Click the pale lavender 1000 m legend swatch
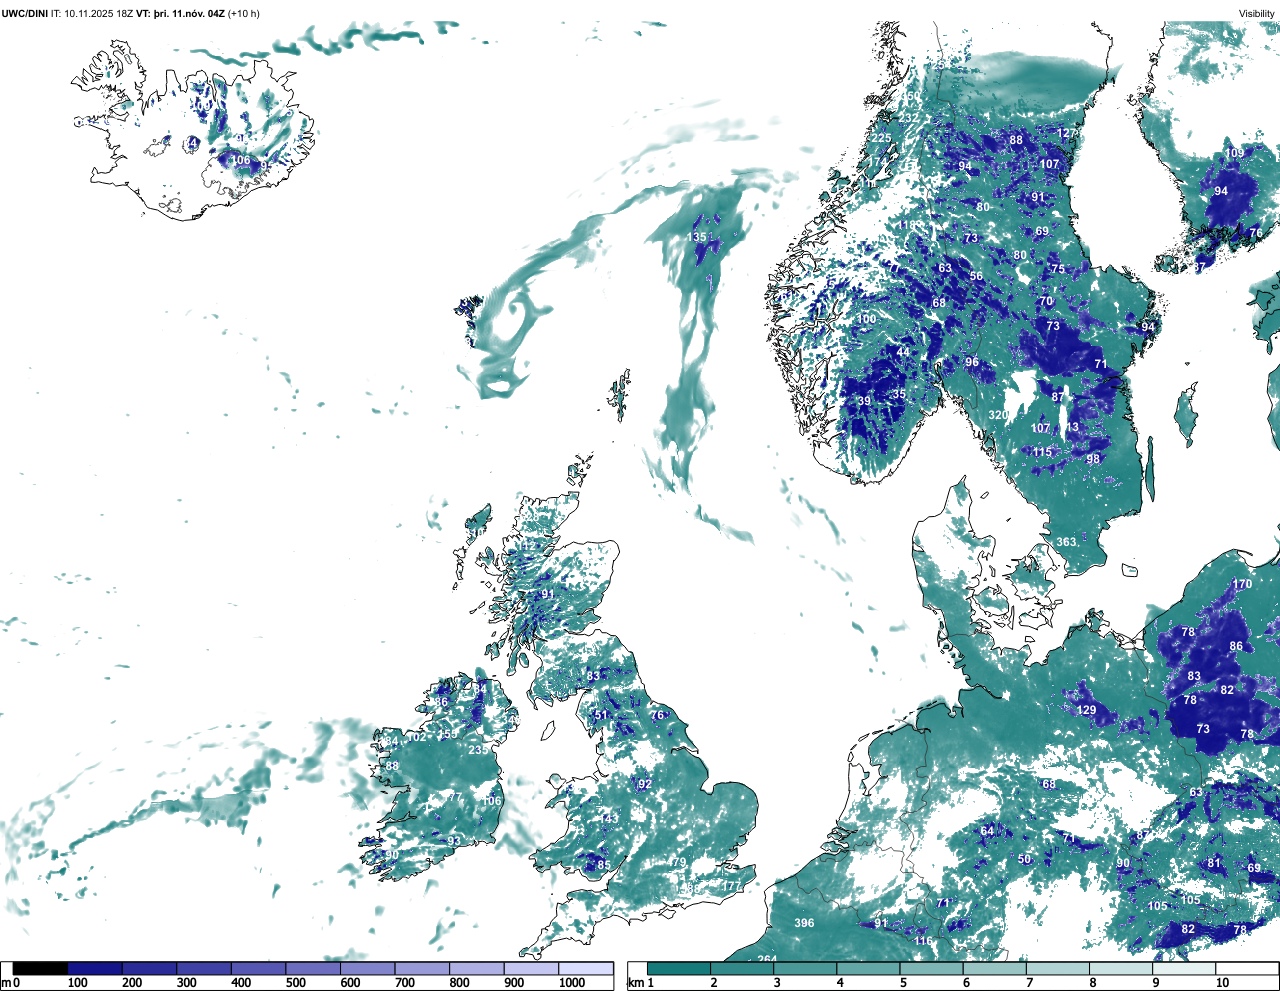The height and width of the screenshot is (991, 1280). [585, 968]
